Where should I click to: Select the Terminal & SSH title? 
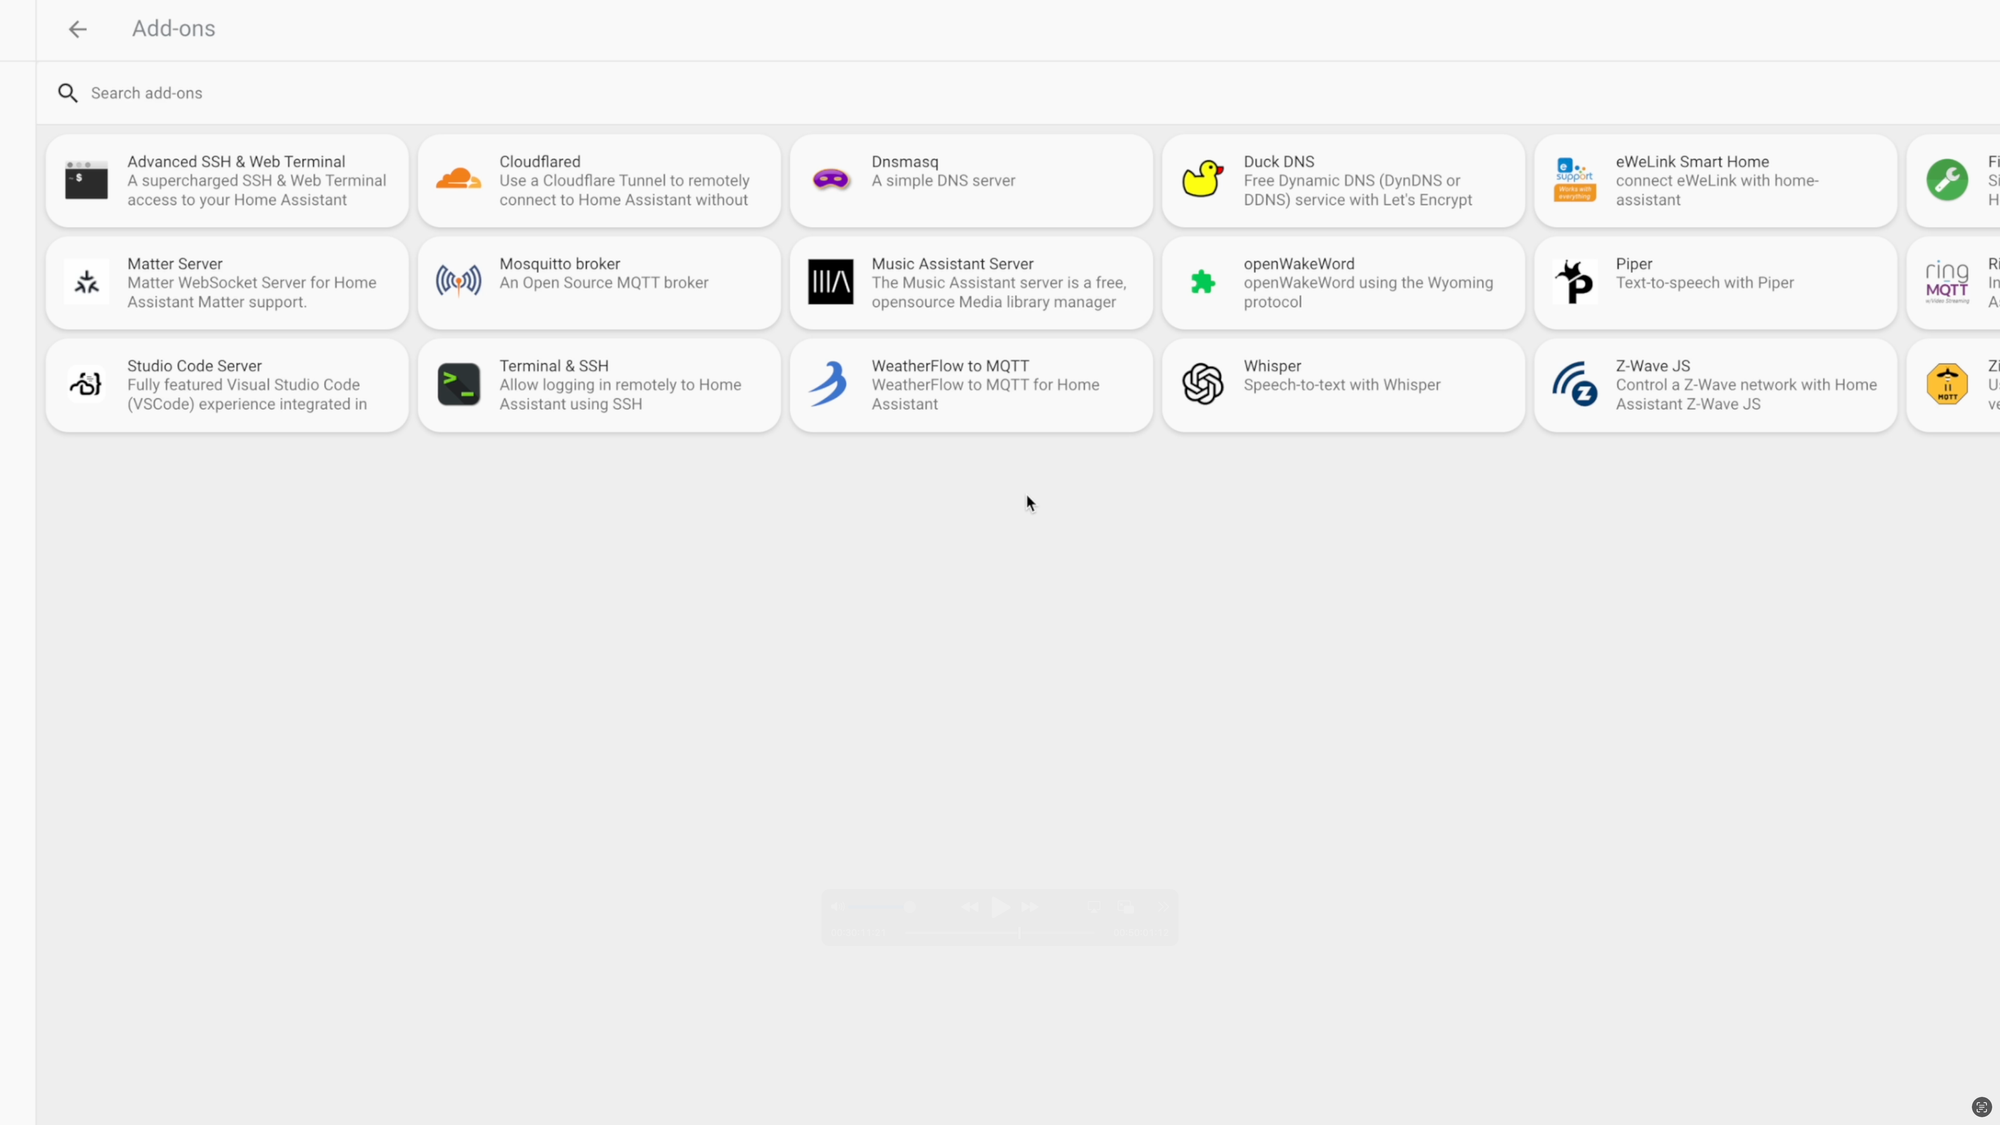point(554,366)
